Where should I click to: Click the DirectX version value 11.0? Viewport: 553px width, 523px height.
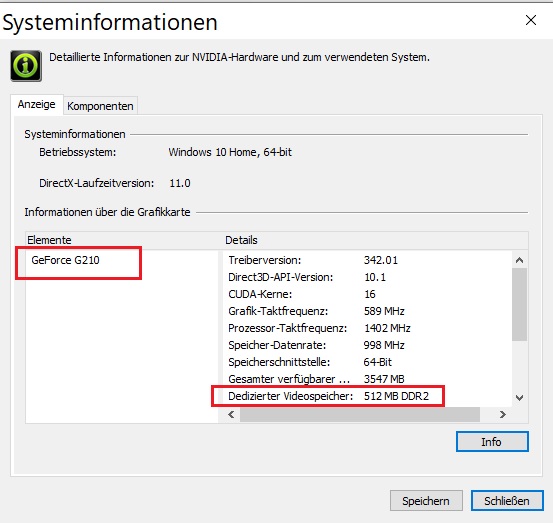180,183
